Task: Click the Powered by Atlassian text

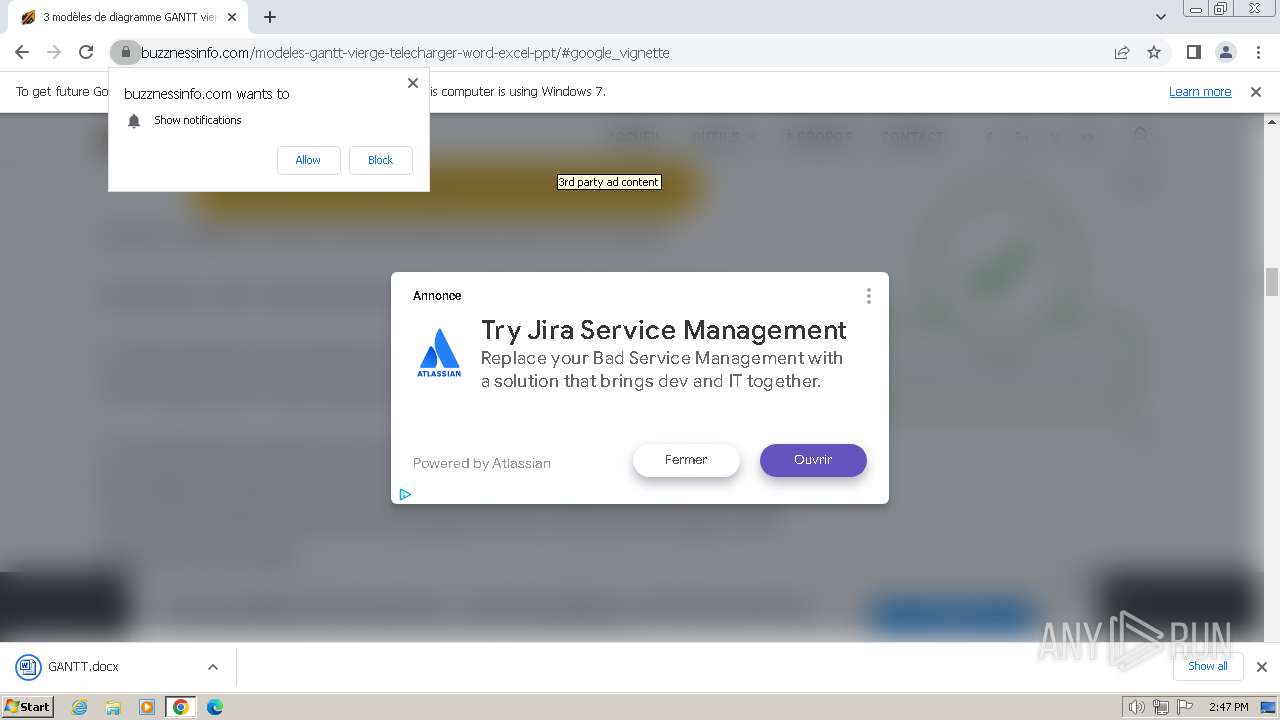Action: (482, 463)
